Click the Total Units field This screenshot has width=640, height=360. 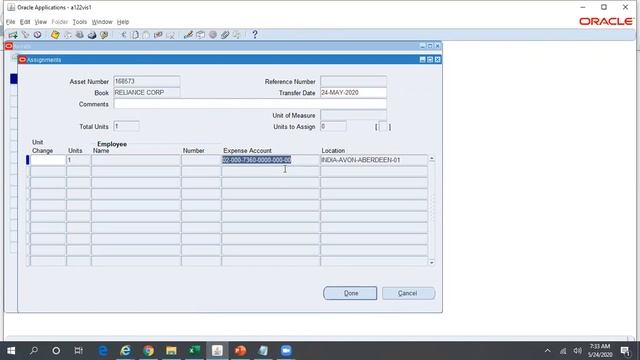[x=127, y=127]
